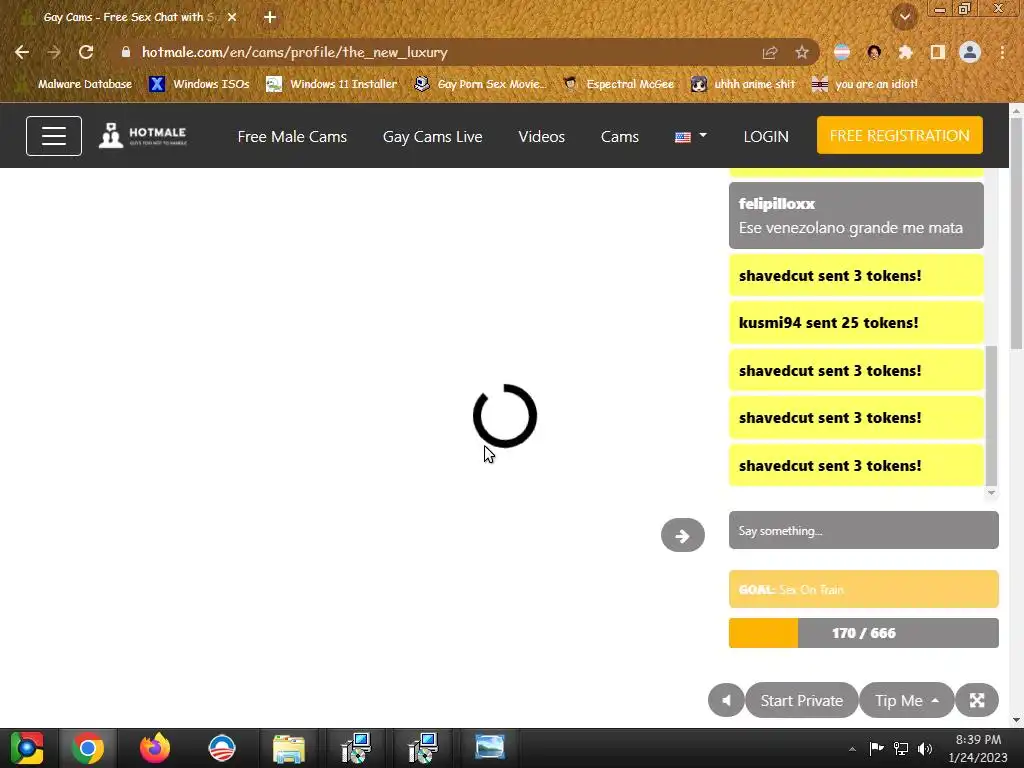Image resolution: width=1024 pixels, height=768 pixels.
Task: Open File Explorer from the taskbar
Action: (289, 748)
